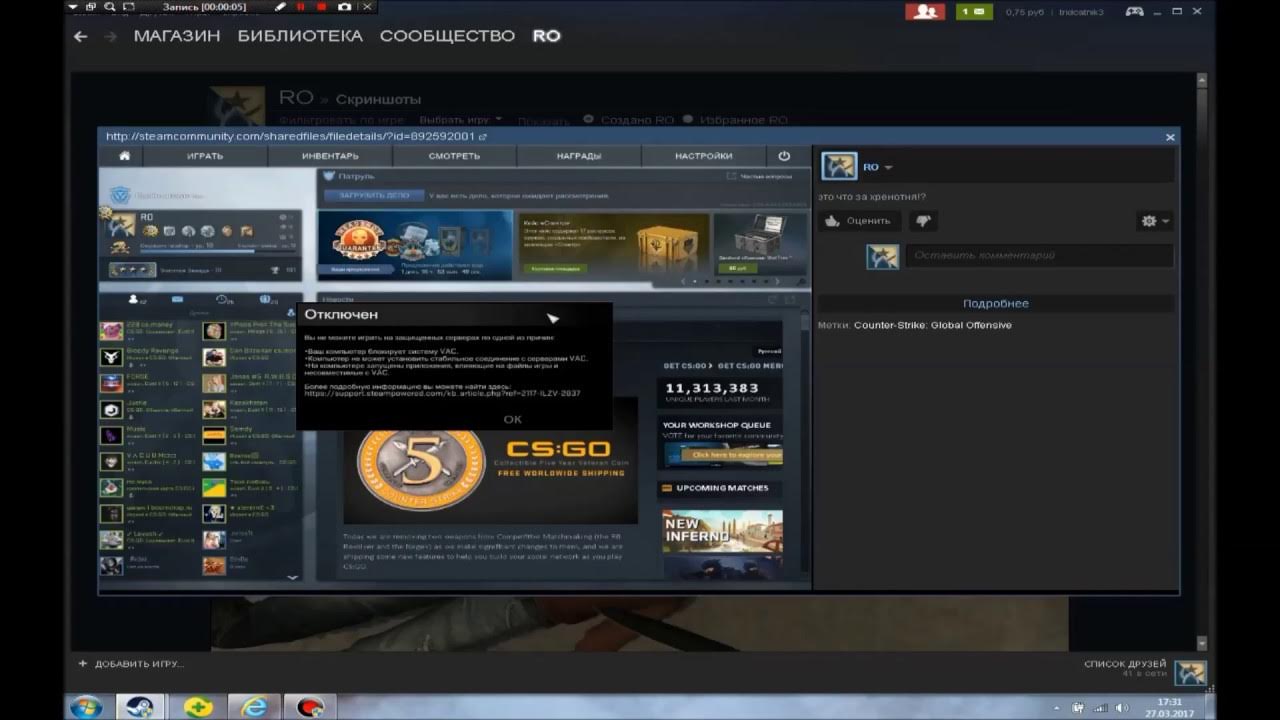
Task: Select the Создано RO radio option
Action: click(x=629, y=120)
